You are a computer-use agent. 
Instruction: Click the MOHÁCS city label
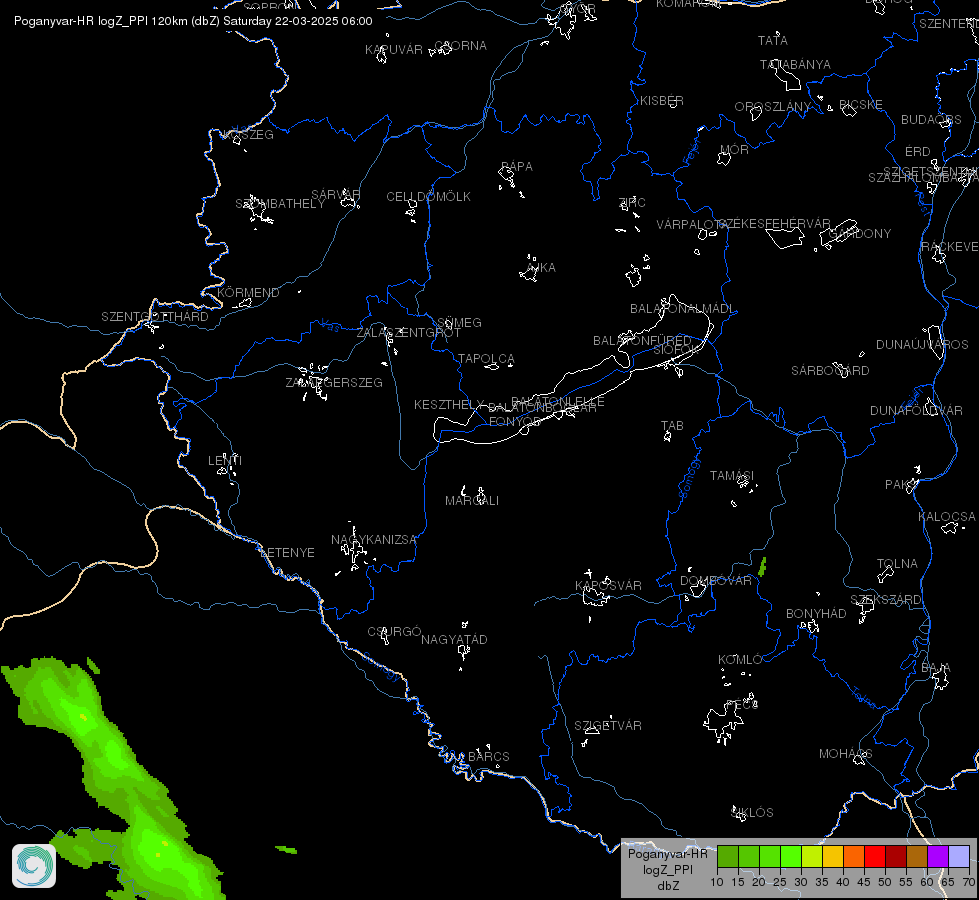845,754
